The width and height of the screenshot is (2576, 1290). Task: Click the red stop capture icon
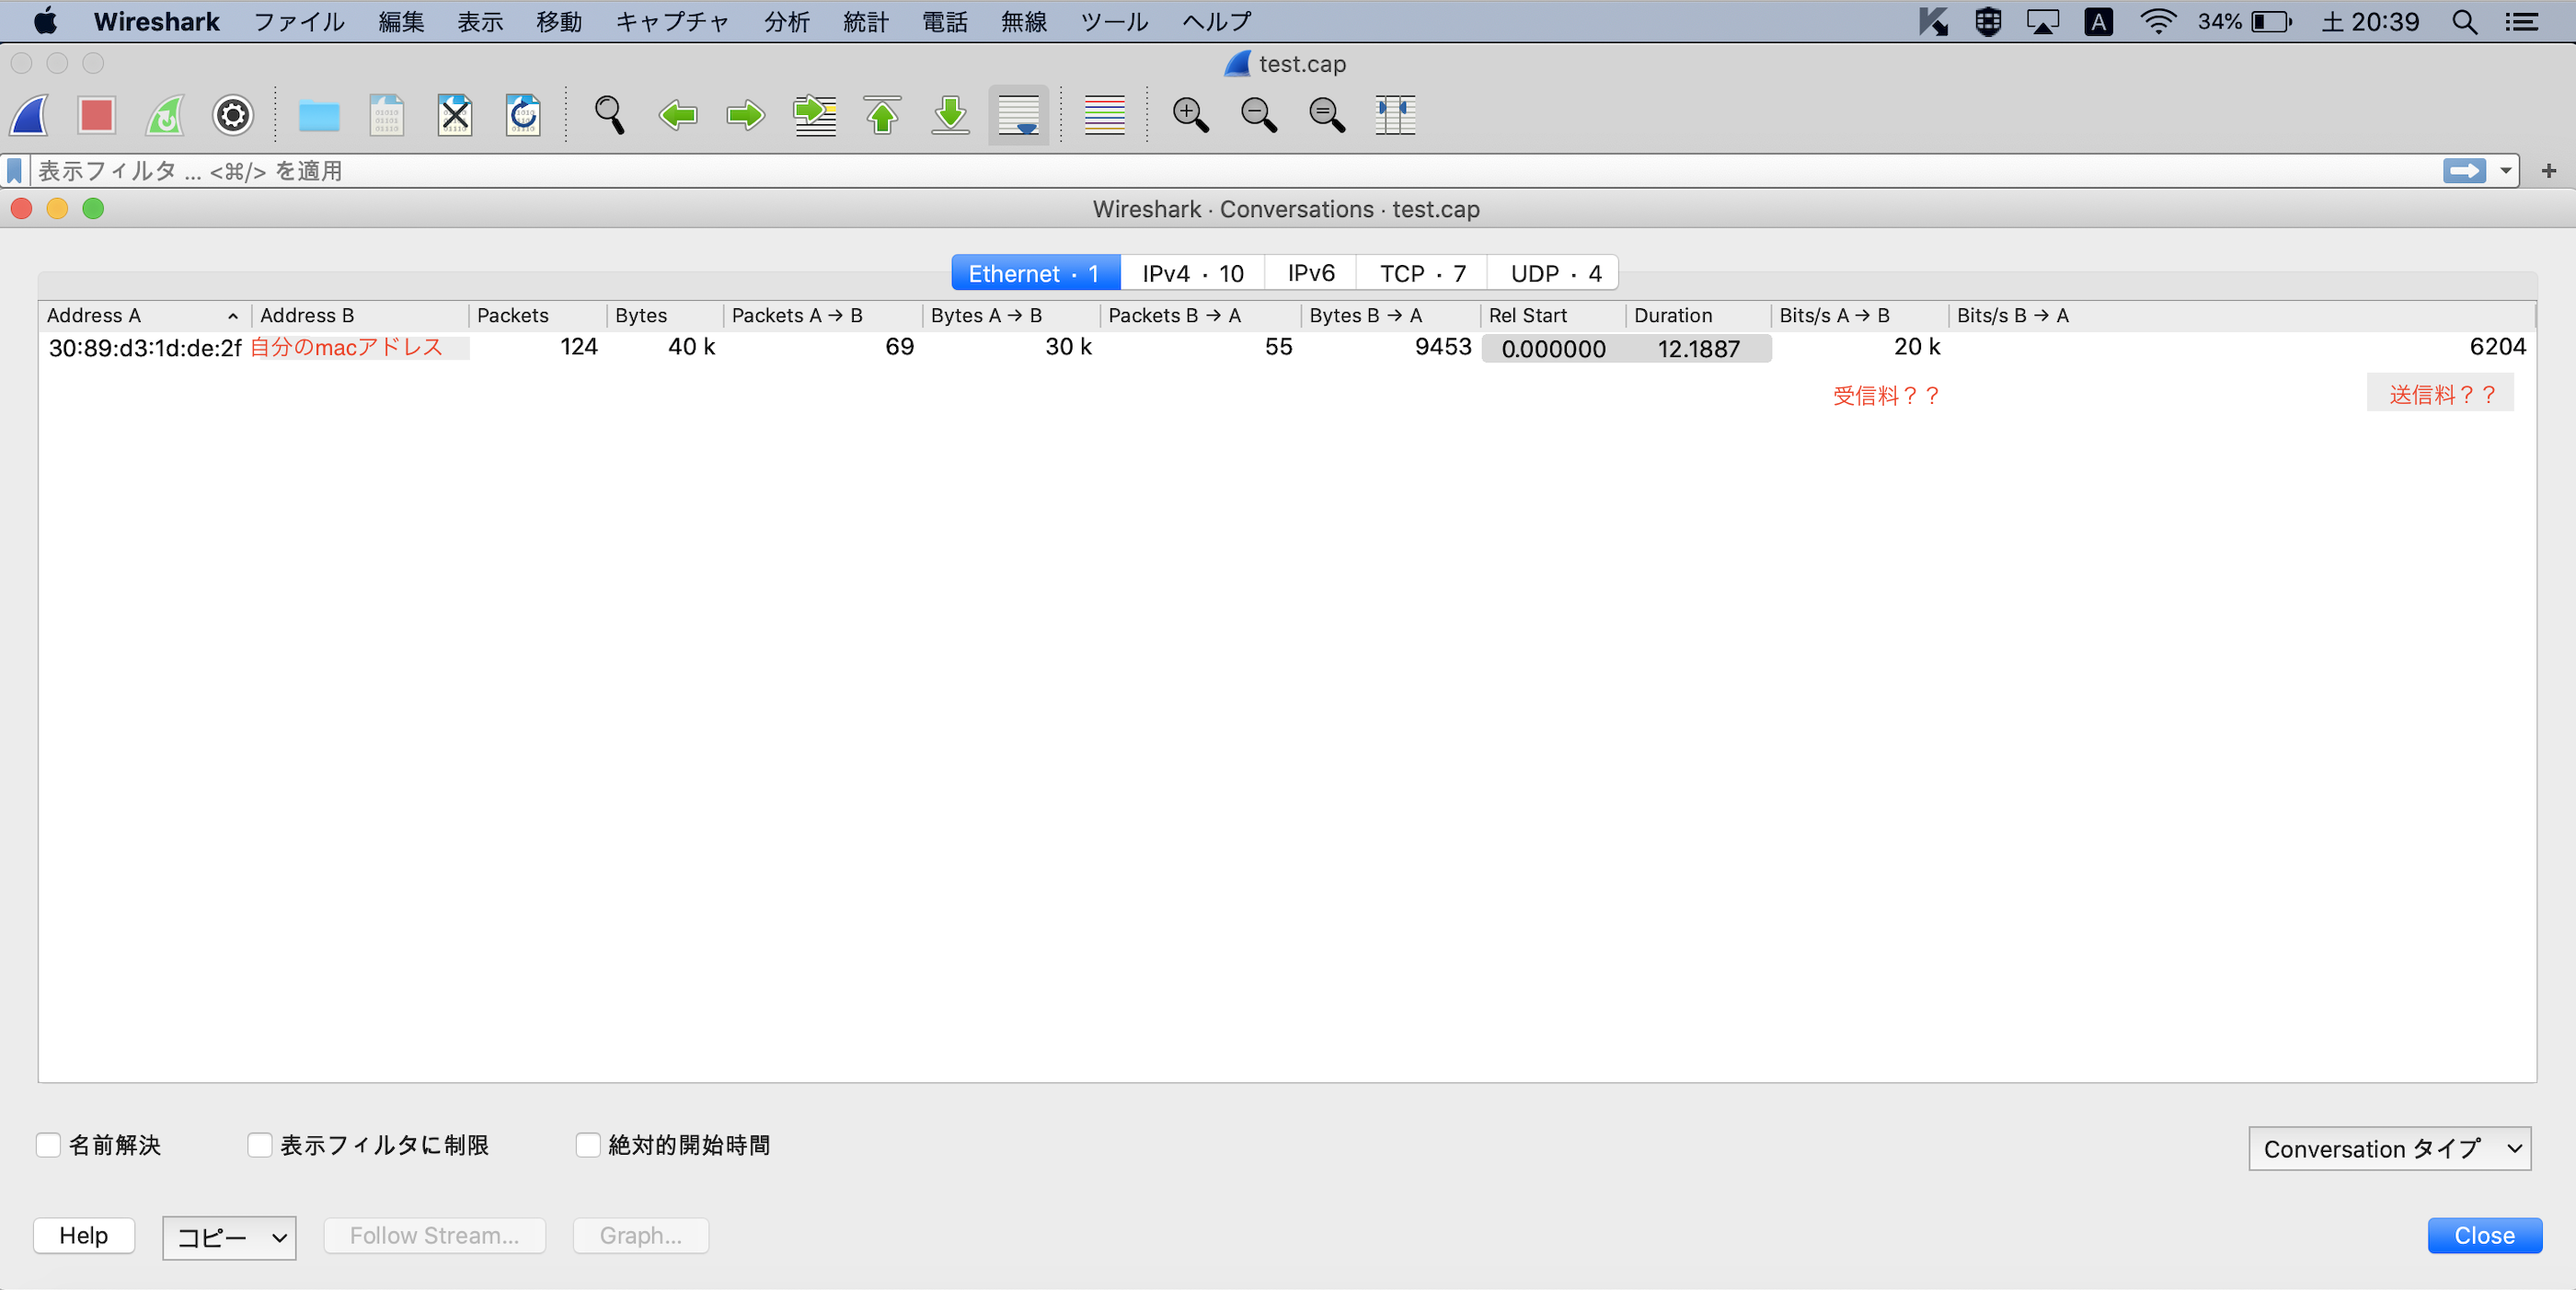click(x=97, y=115)
